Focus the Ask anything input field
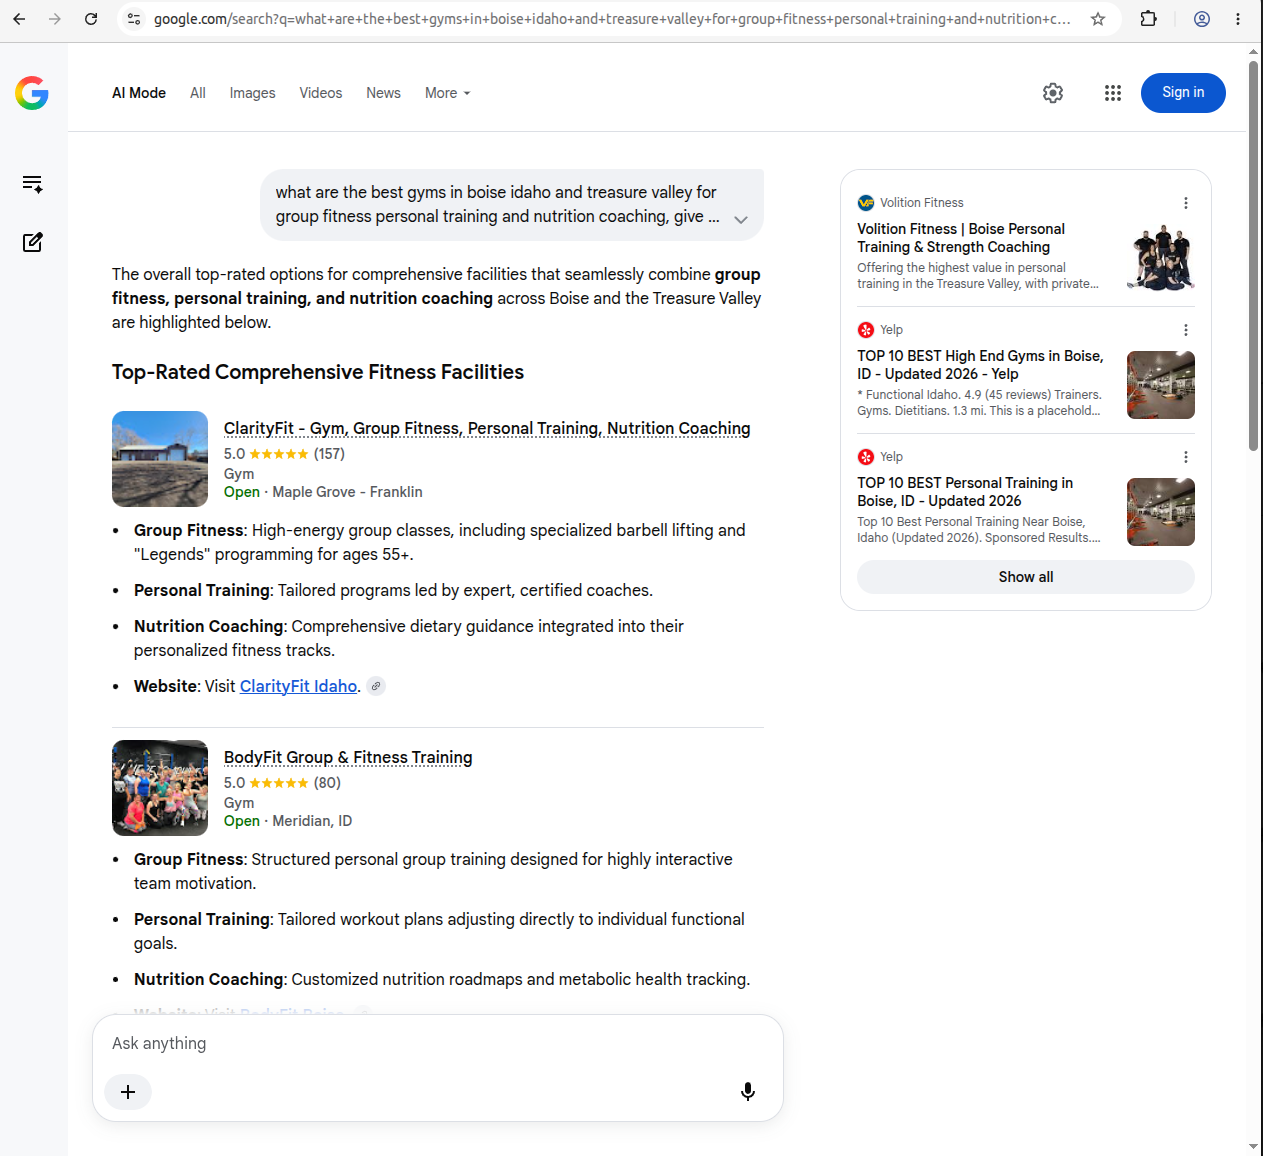 click(x=438, y=1043)
